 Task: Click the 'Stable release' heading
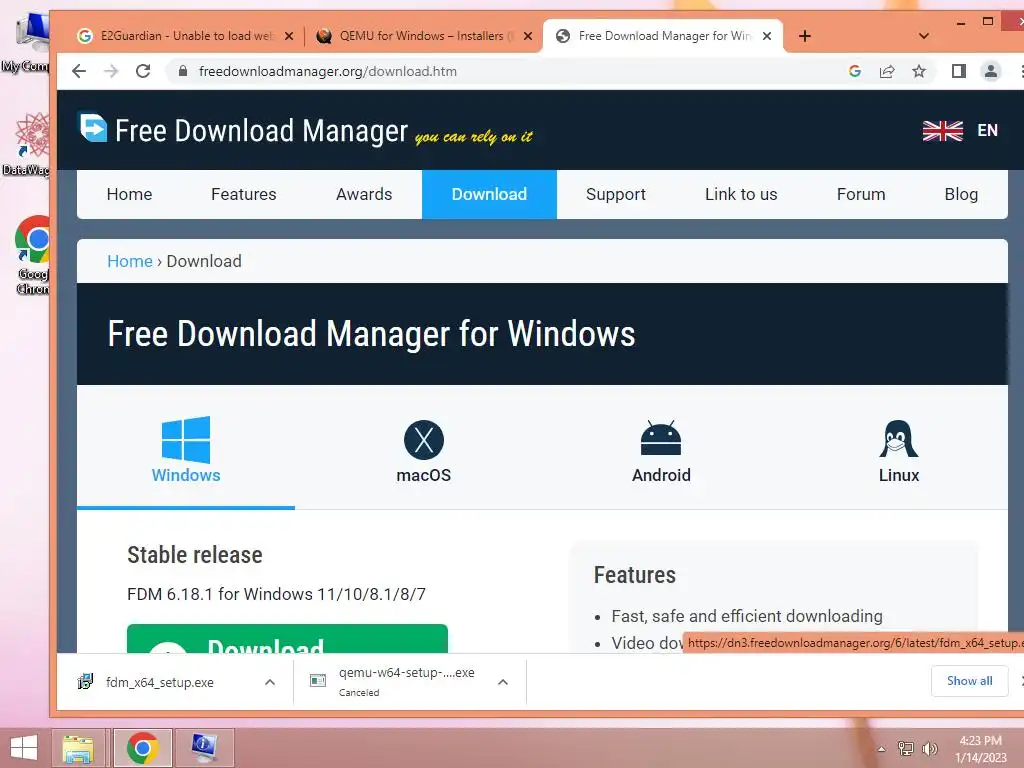(x=195, y=555)
